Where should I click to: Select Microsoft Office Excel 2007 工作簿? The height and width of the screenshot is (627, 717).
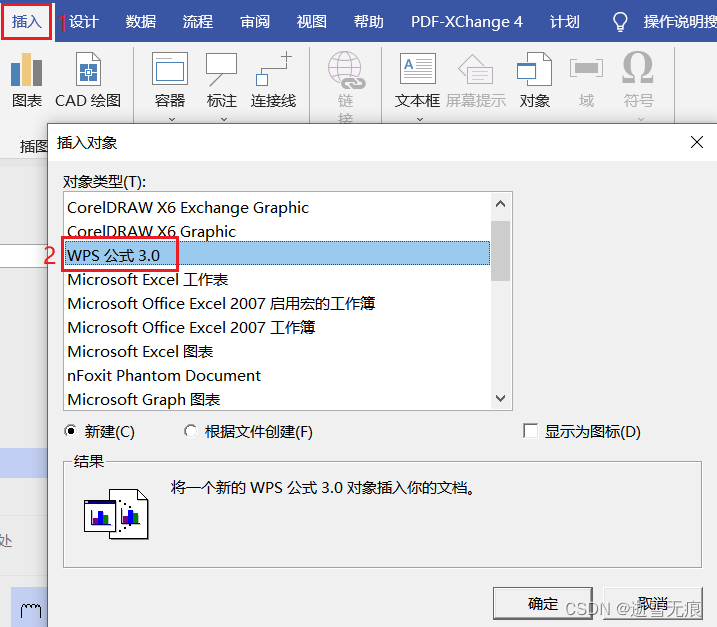point(277,327)
